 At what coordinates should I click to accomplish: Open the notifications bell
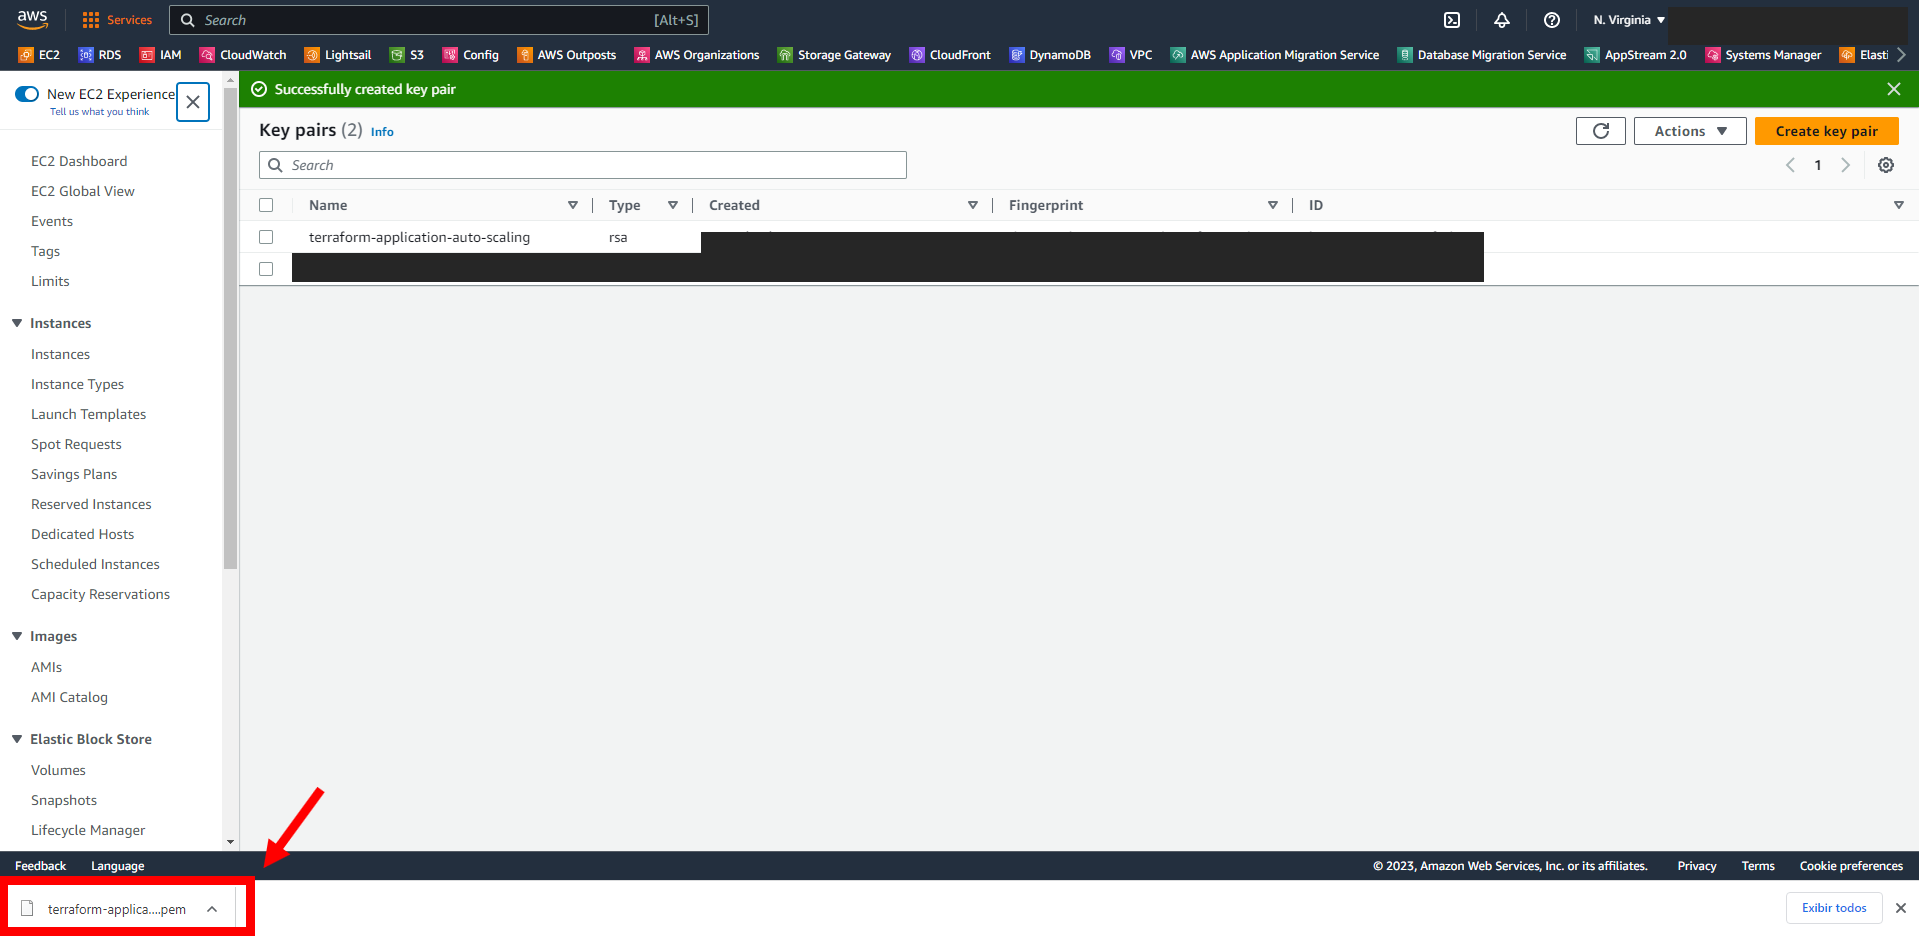[x=1502, y=20]
